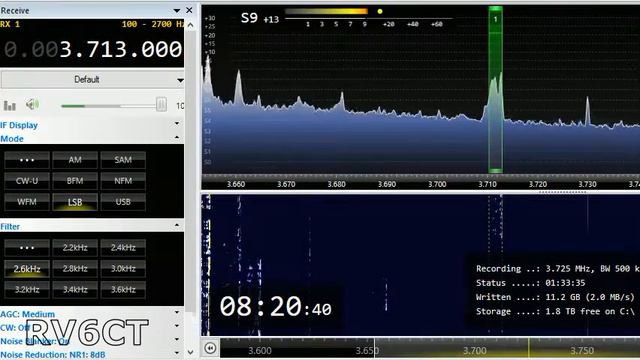
Task: Set filter to 2.8kHz
Action: pos(75,269)
